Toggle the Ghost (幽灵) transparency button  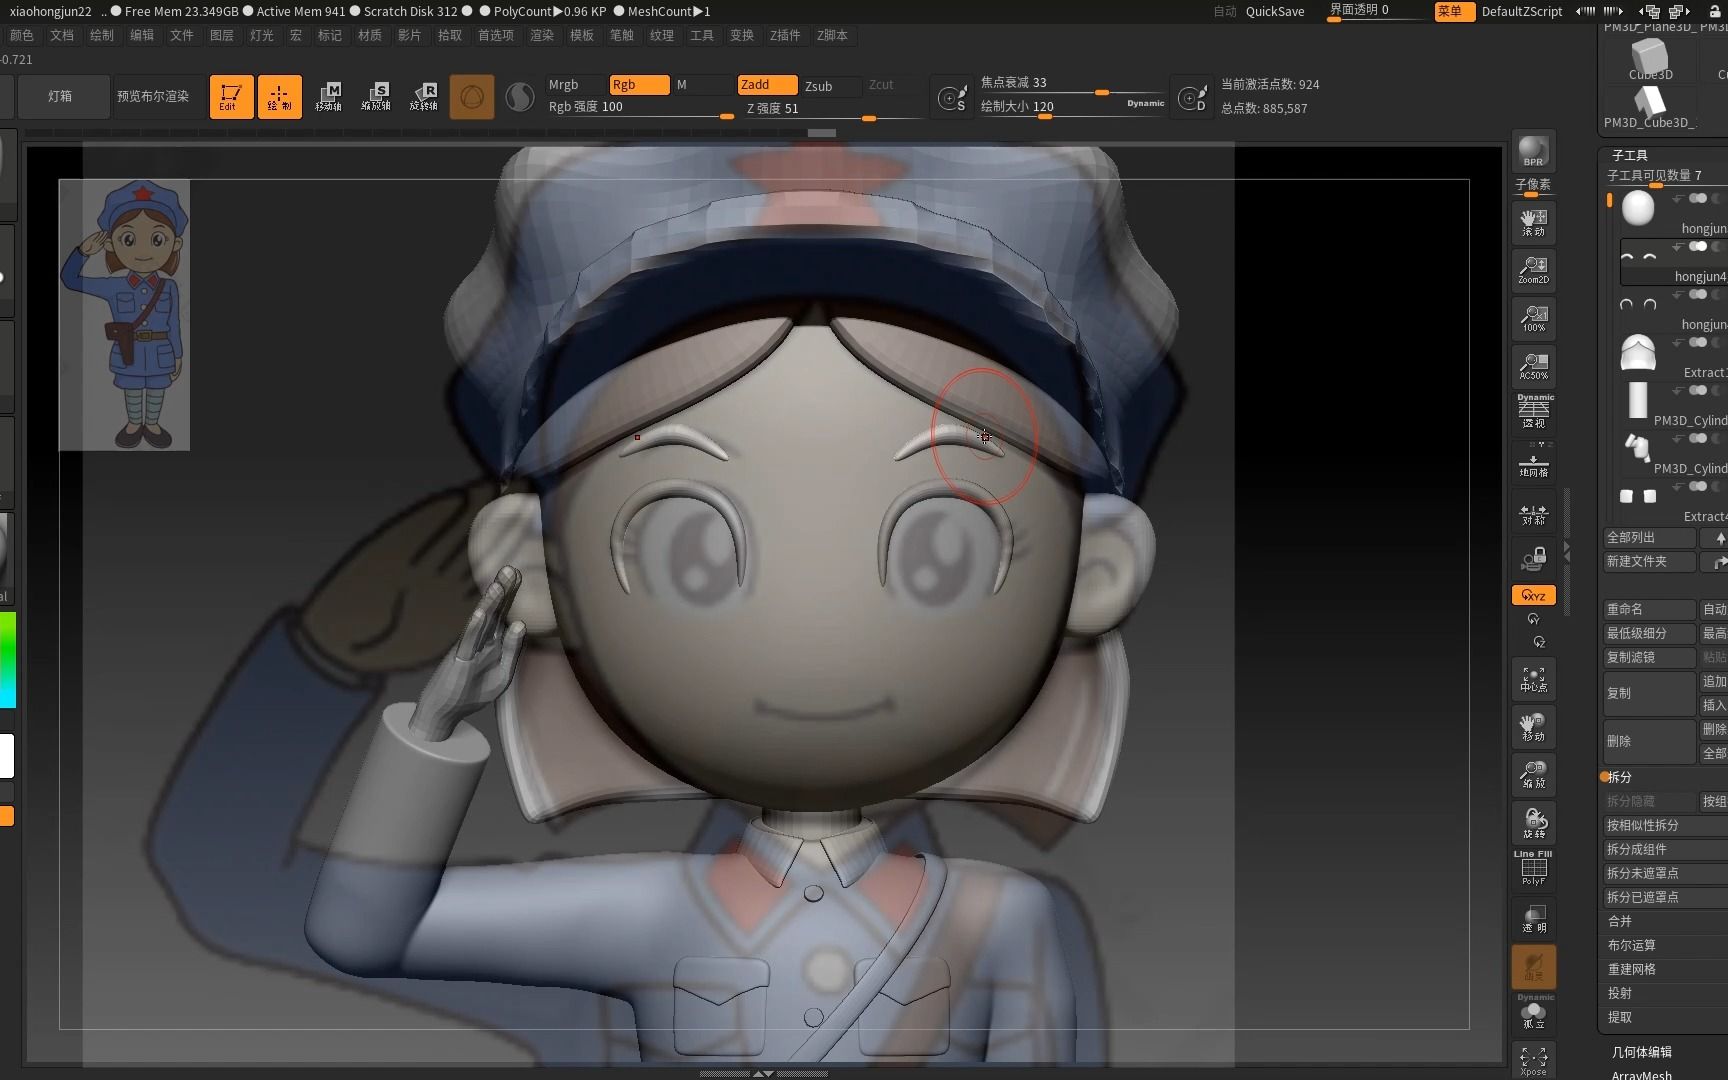(x=1533, y=966)
